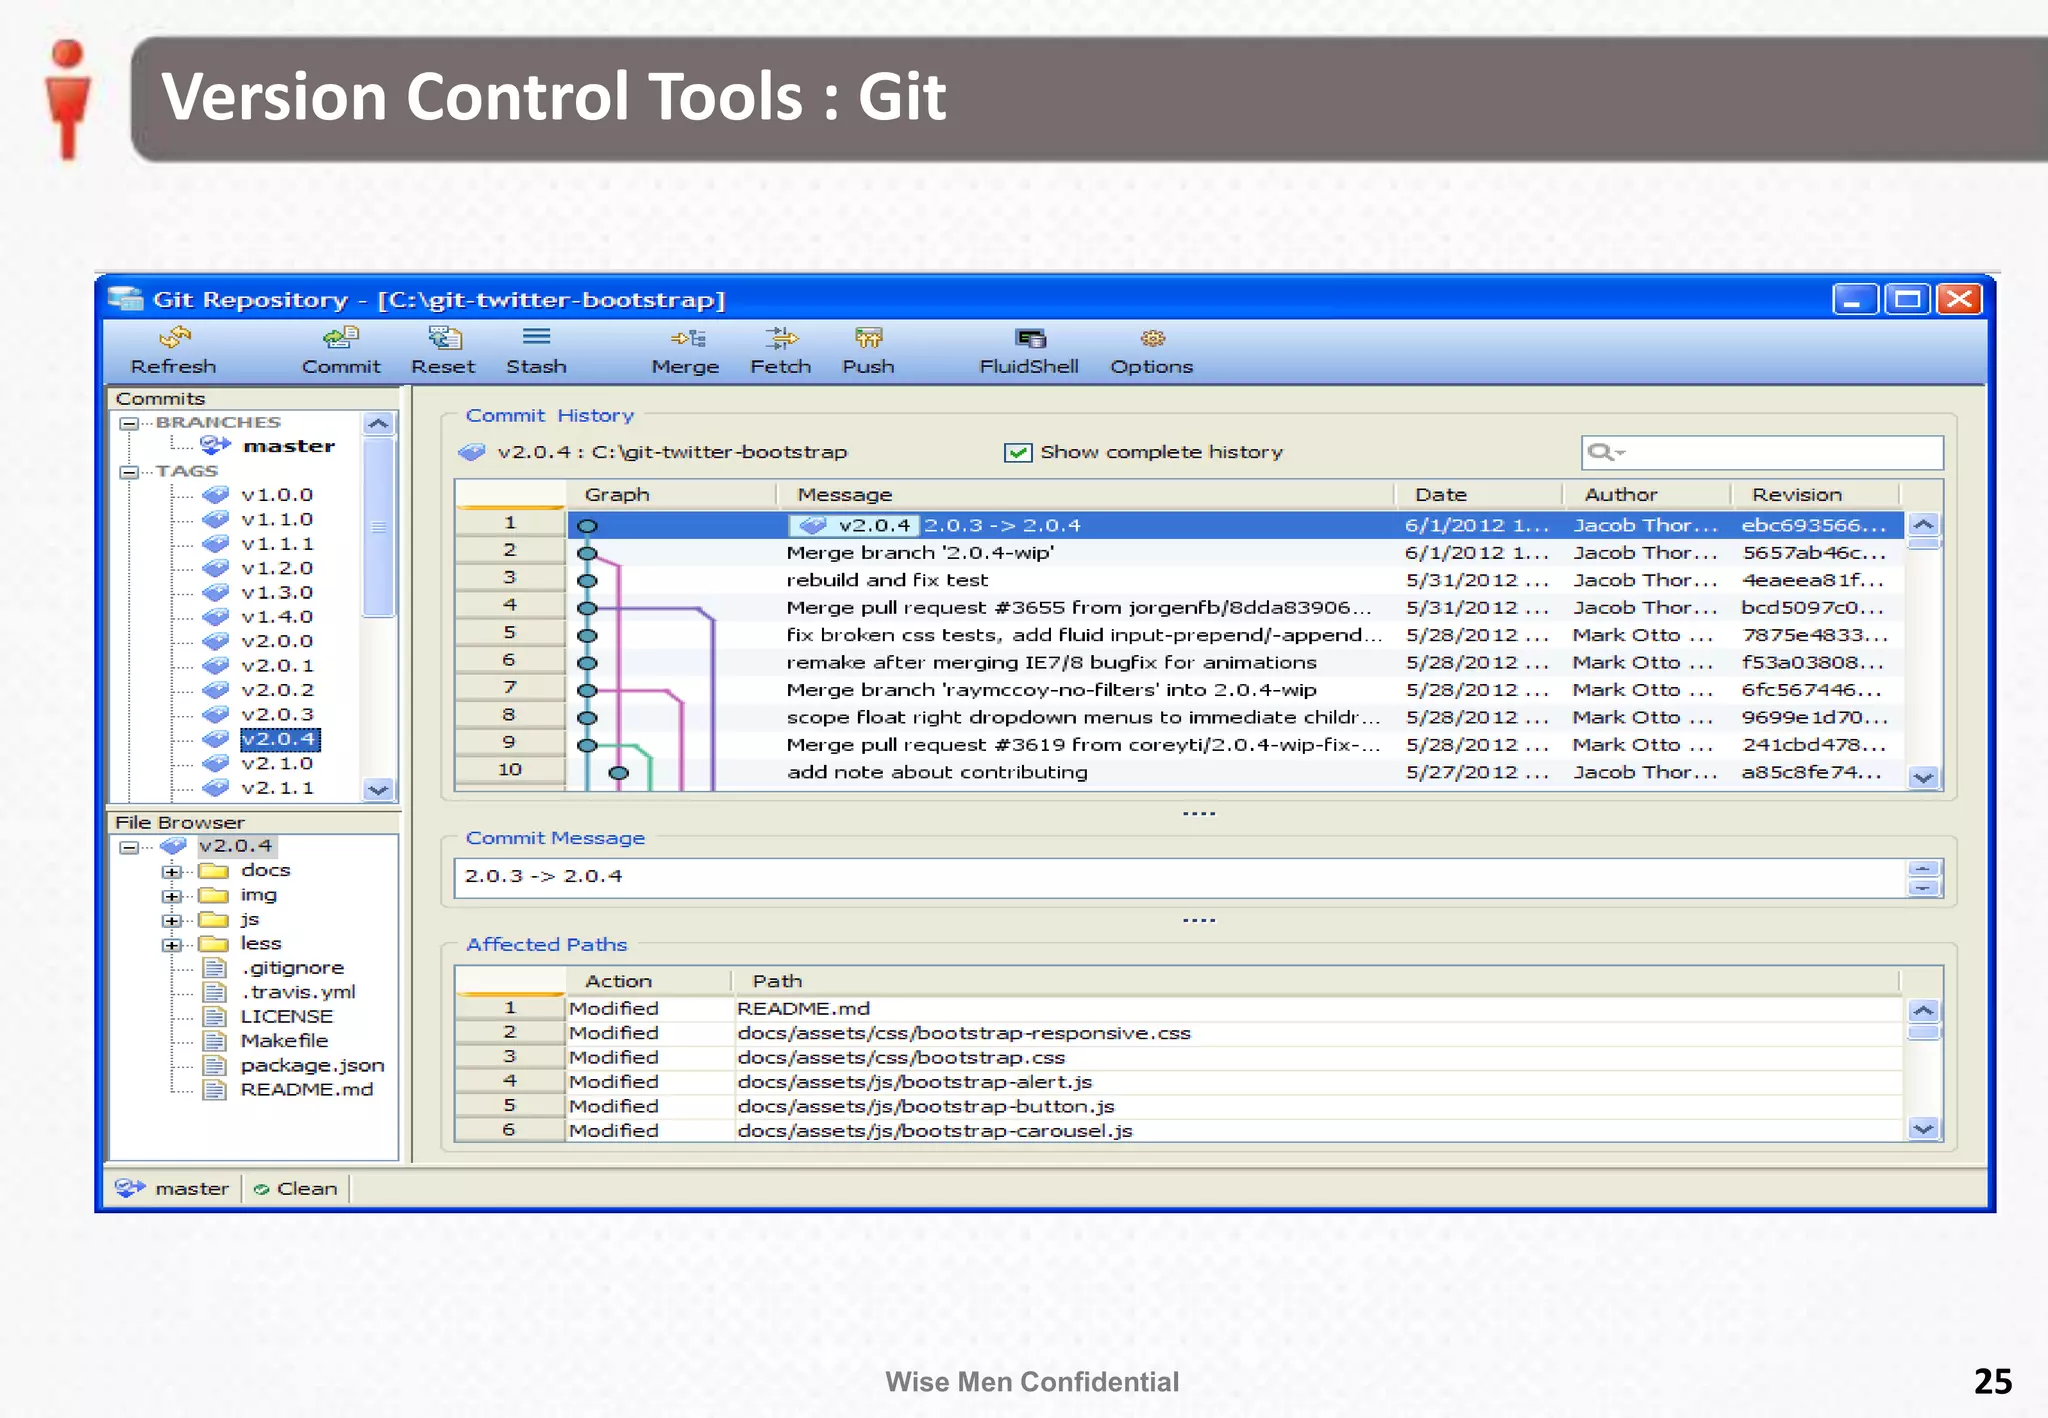Open the Options gear icon

pos(1152,338)
